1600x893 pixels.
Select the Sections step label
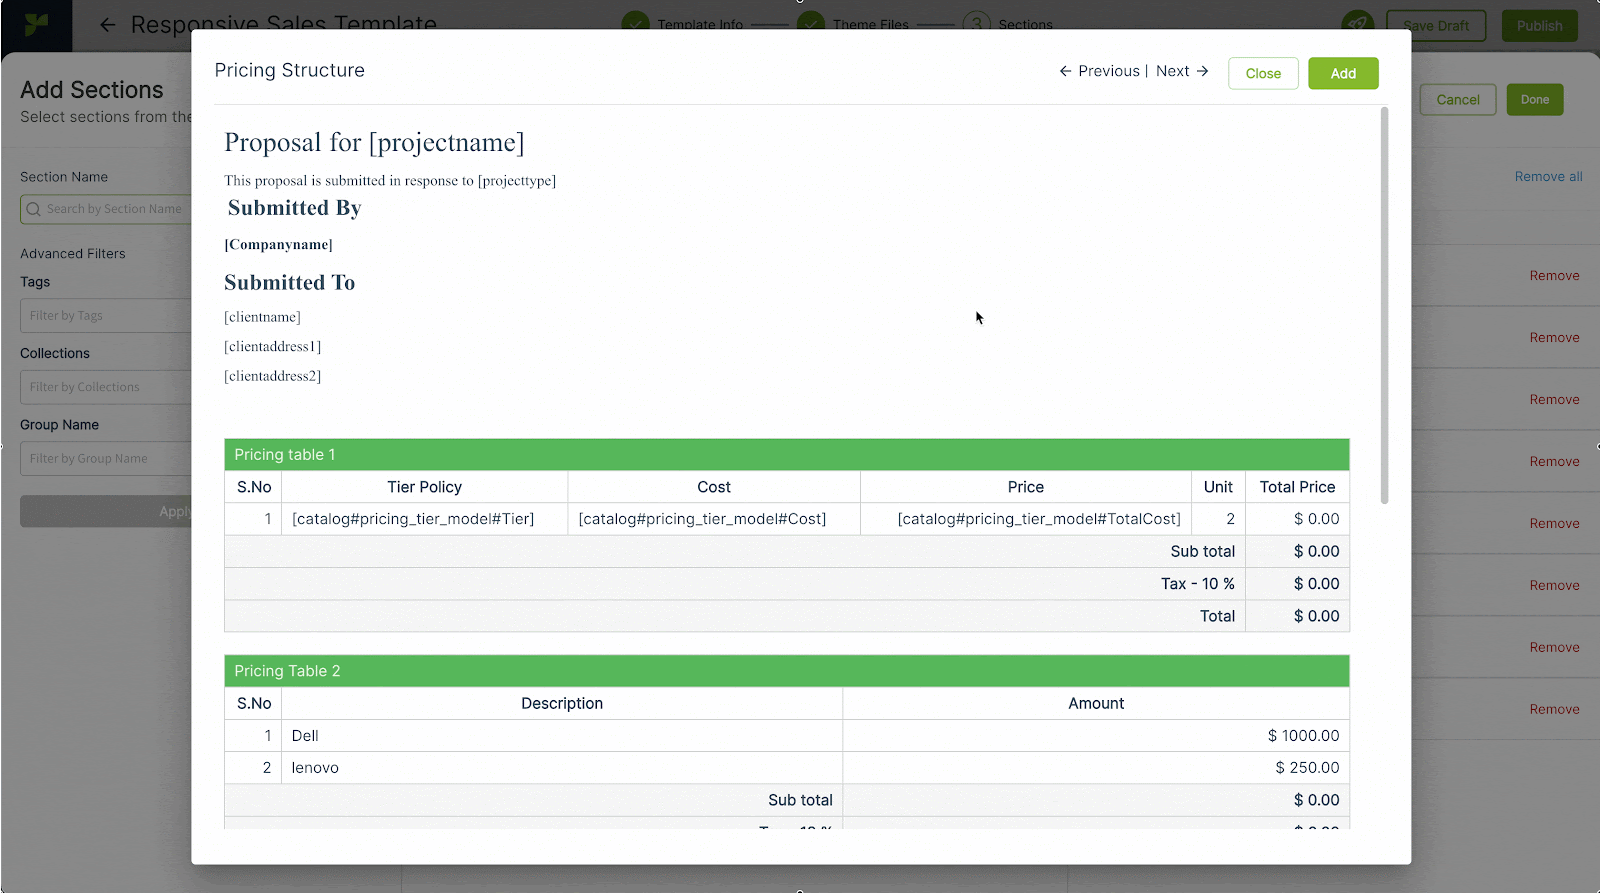click(1025, 25)
